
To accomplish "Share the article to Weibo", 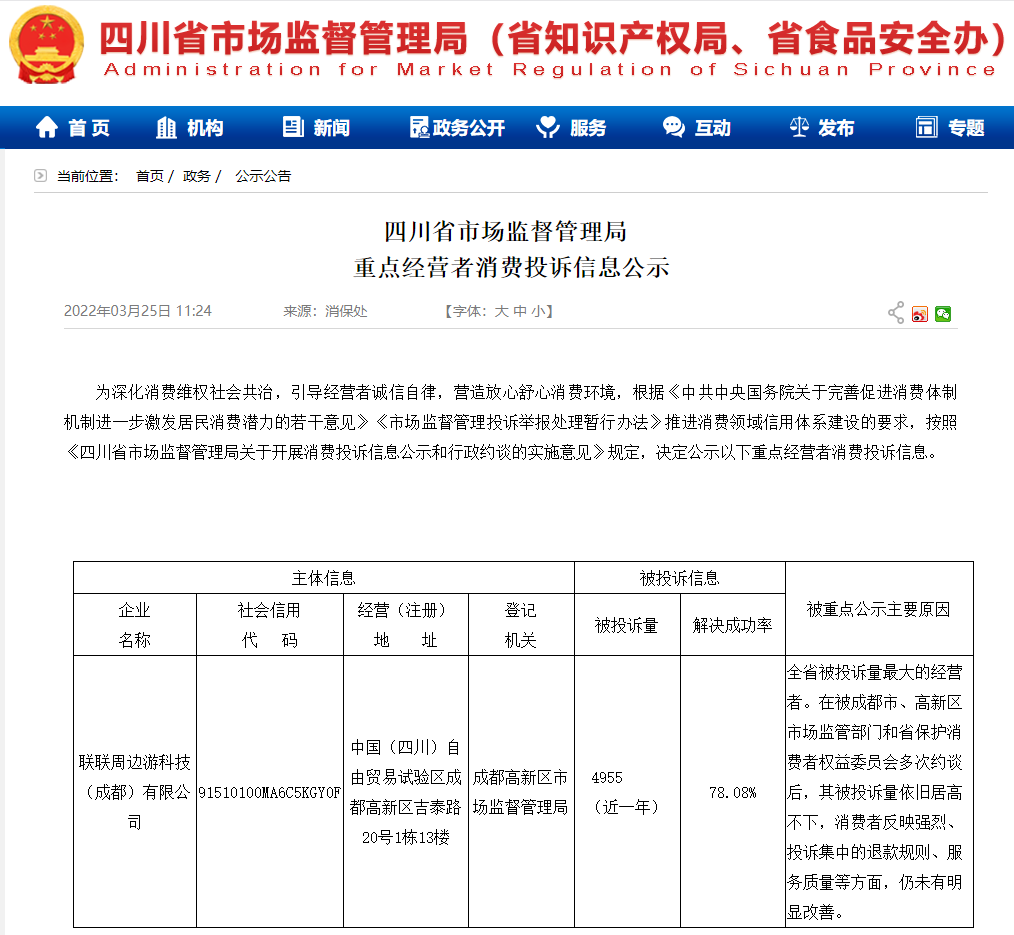I will [x=920, y=314].
